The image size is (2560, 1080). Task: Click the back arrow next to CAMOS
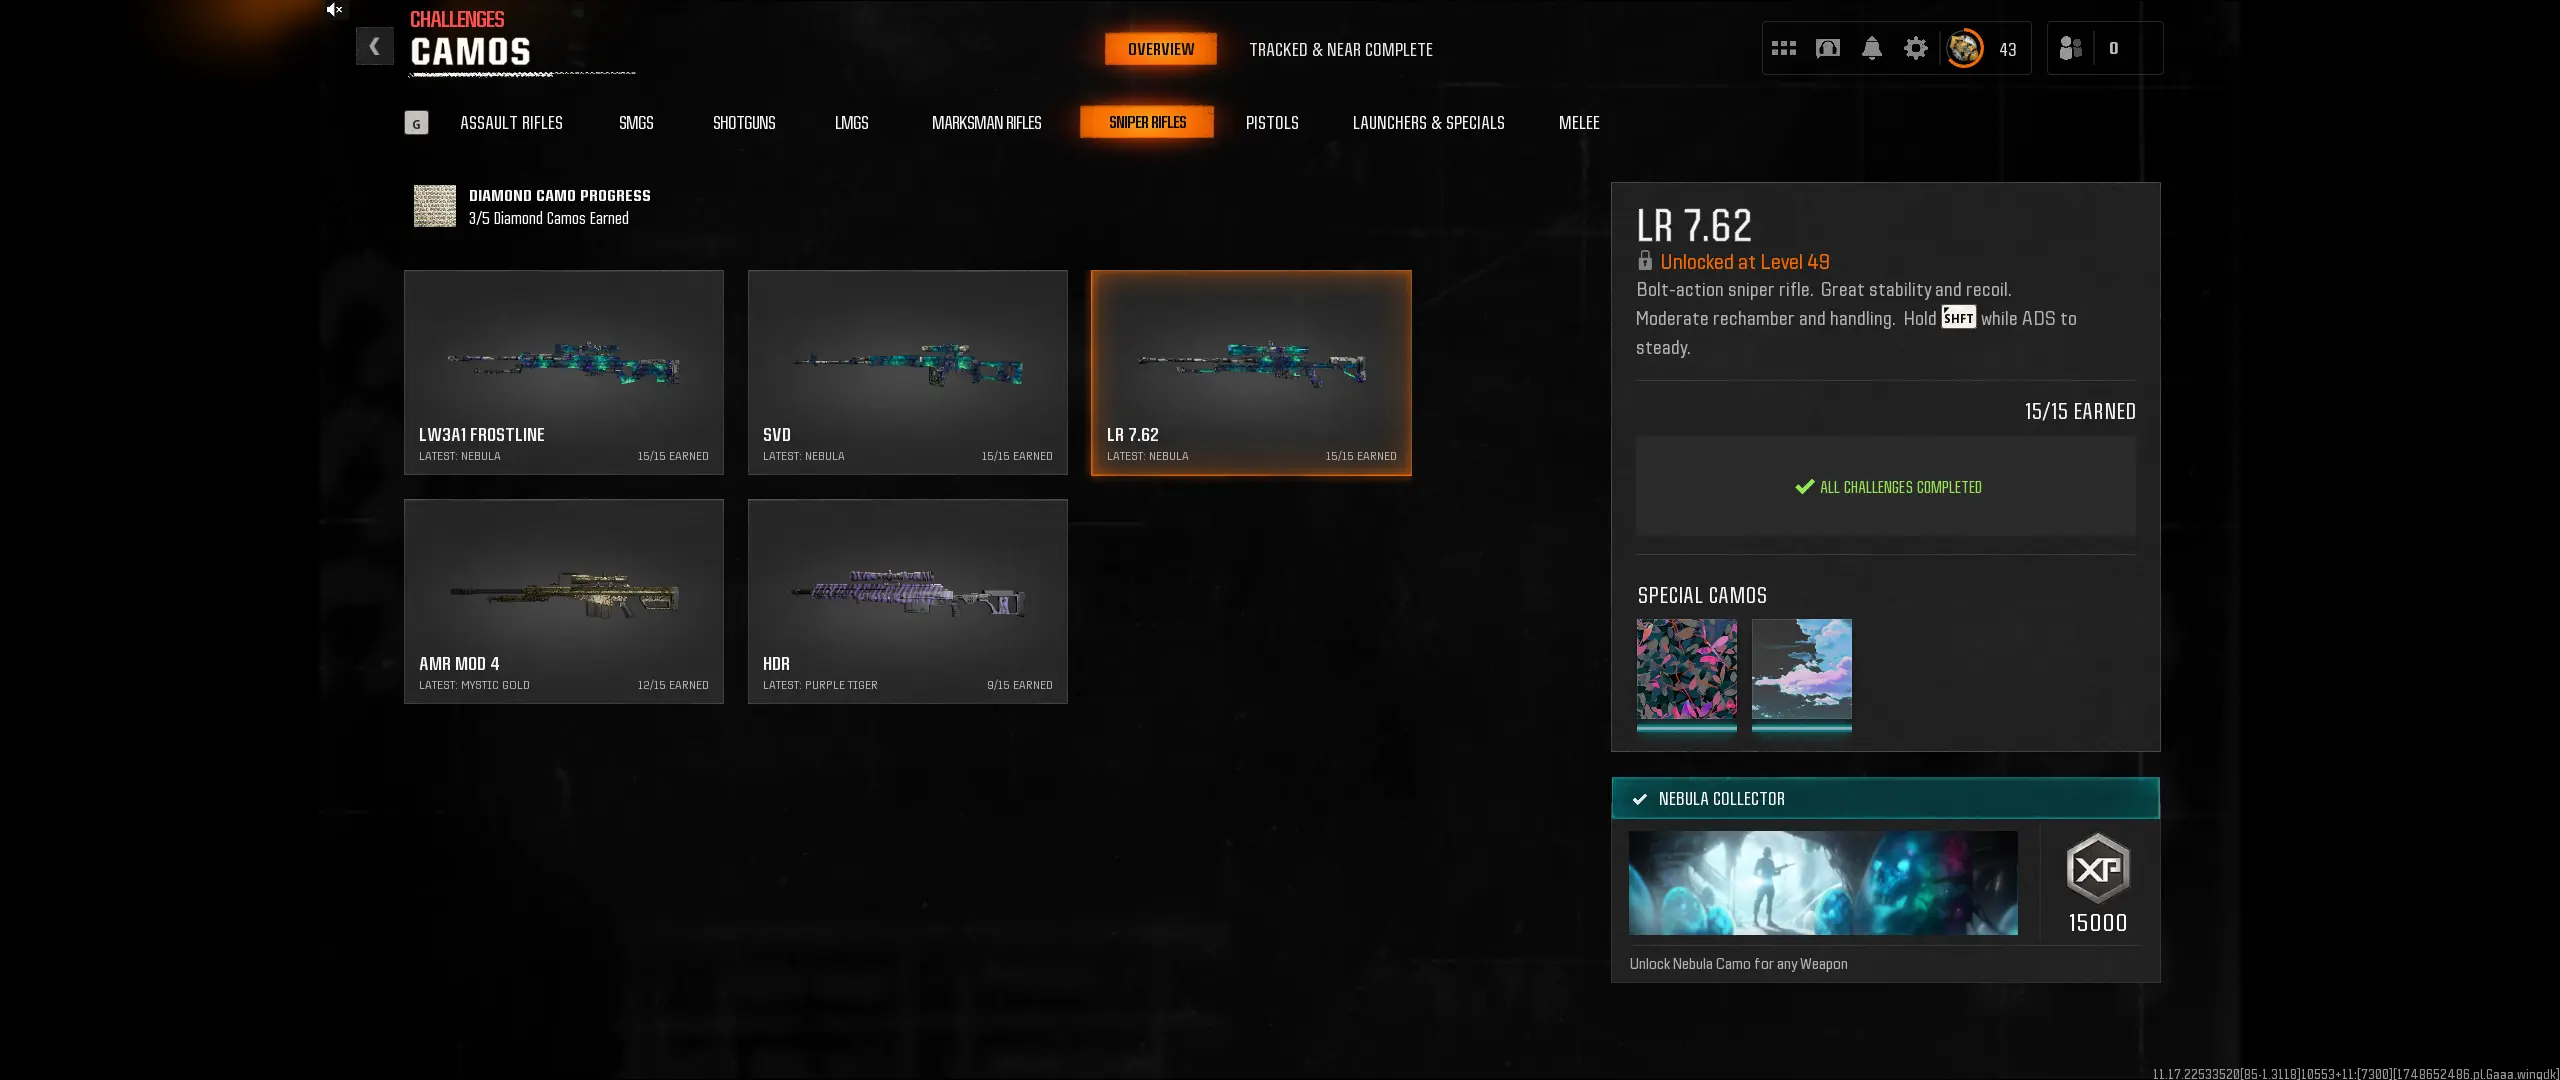click(x=374, y=46)
